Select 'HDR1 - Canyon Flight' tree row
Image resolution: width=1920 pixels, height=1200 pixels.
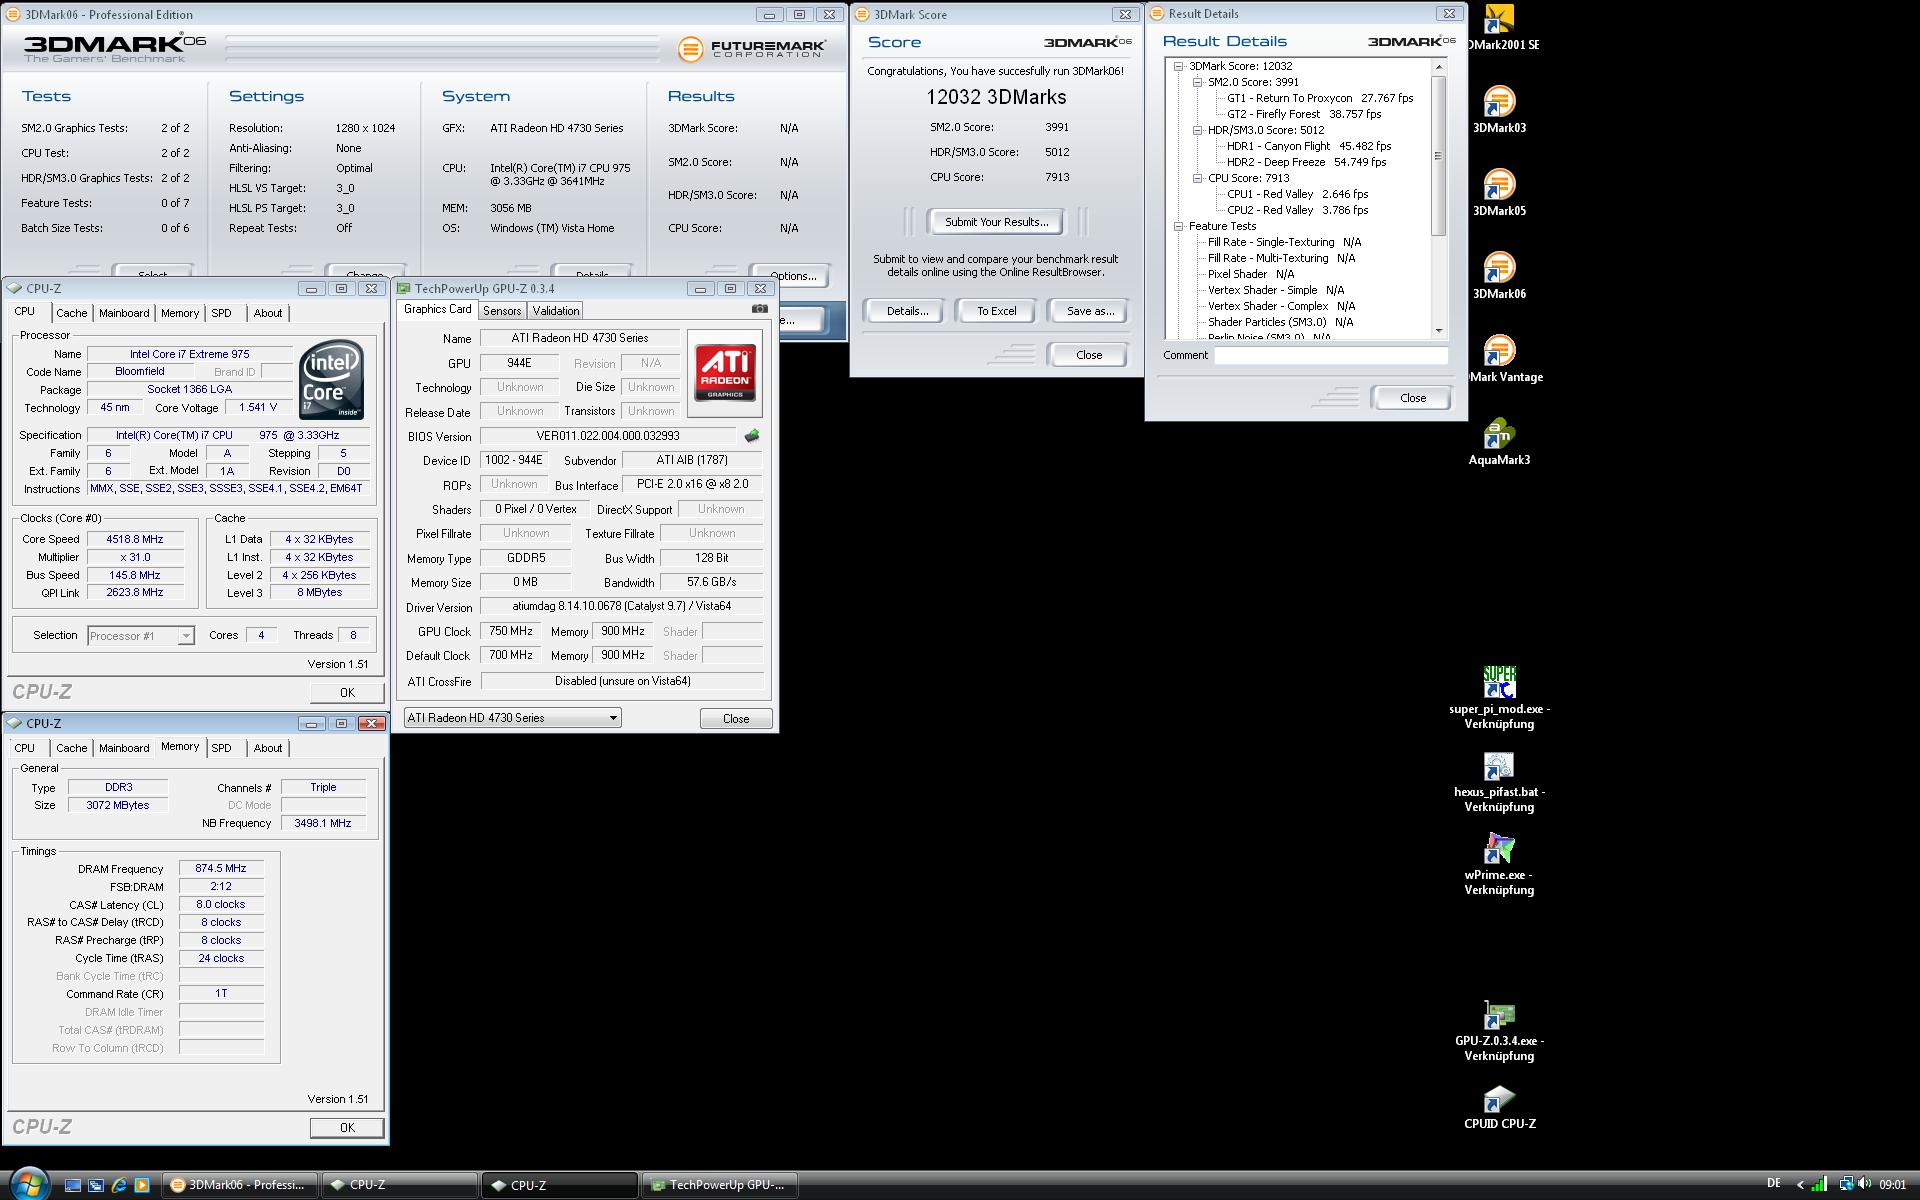[1309, 146]
